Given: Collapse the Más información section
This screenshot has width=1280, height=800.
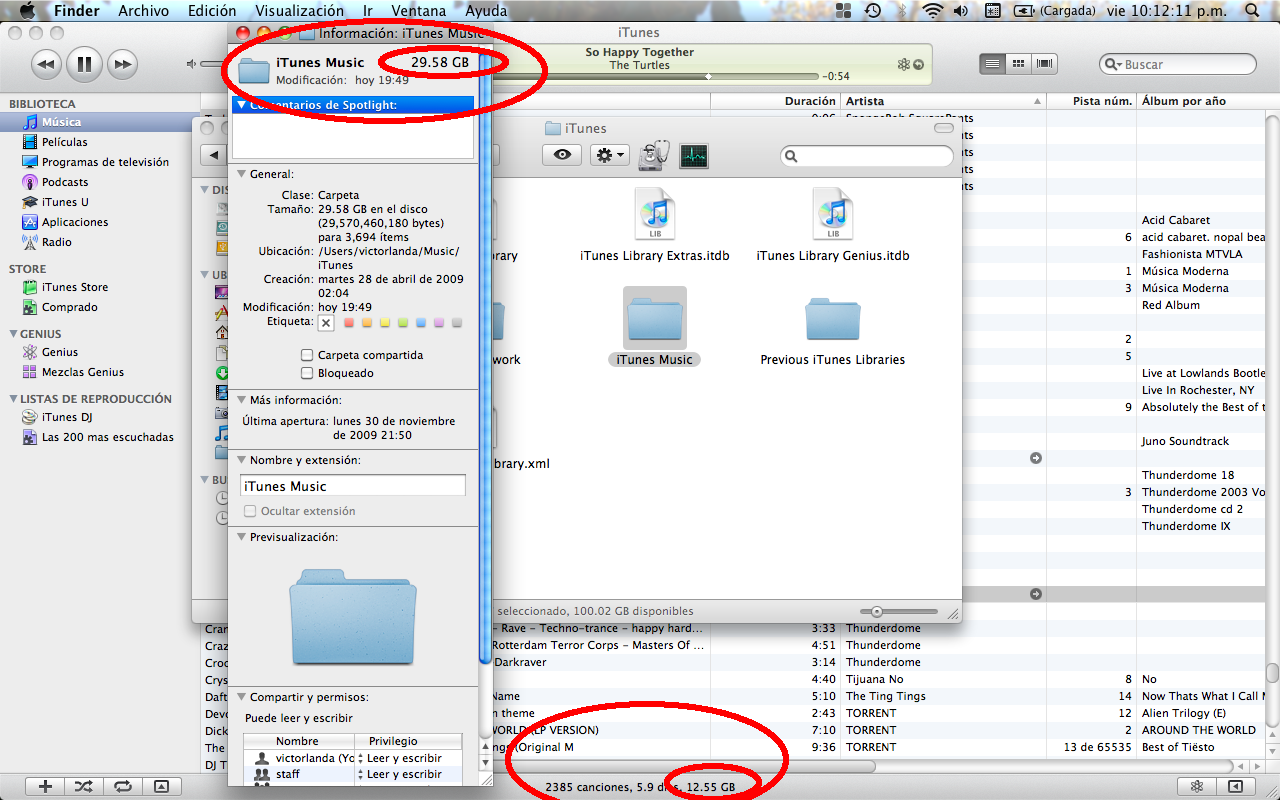Looking at the screenshot, I should [241, 400].
